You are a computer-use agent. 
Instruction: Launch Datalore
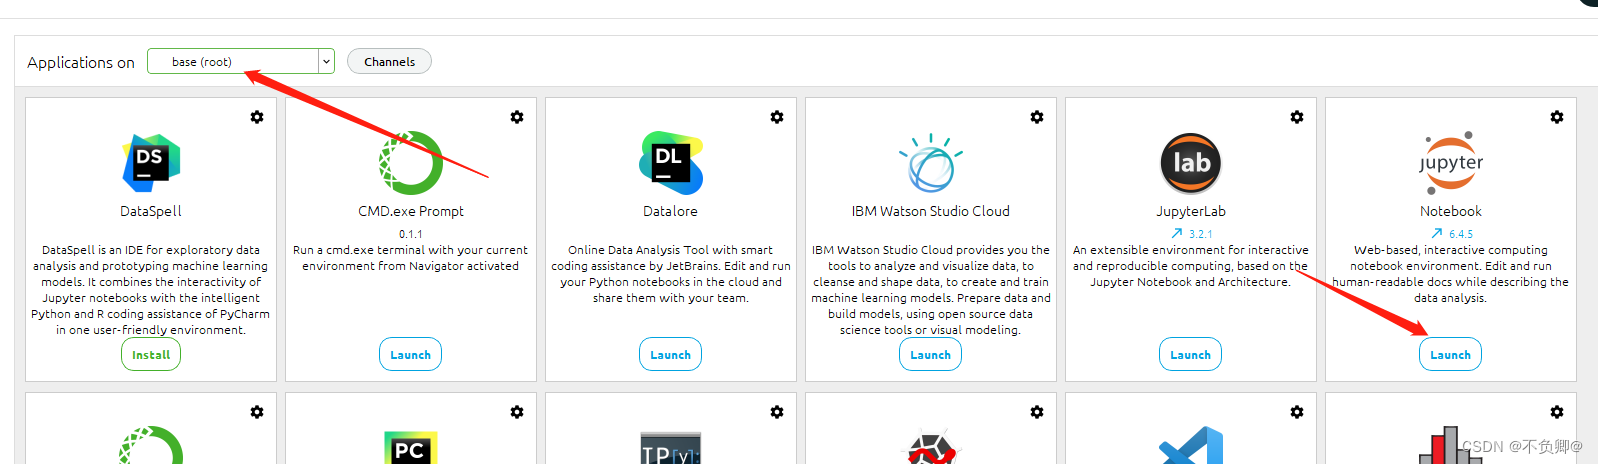tap(670, 354)
